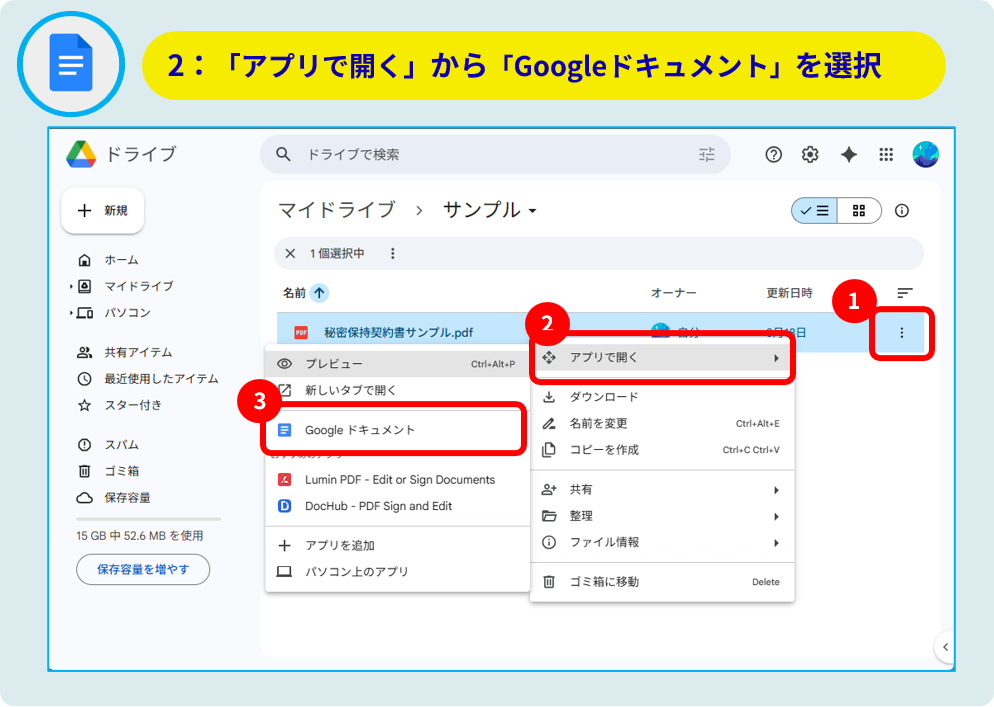Image resolution: width=994 pixels, height=707 pixels.
Task: Open the Google apps grid icon
Action: [x=885, y=154]
